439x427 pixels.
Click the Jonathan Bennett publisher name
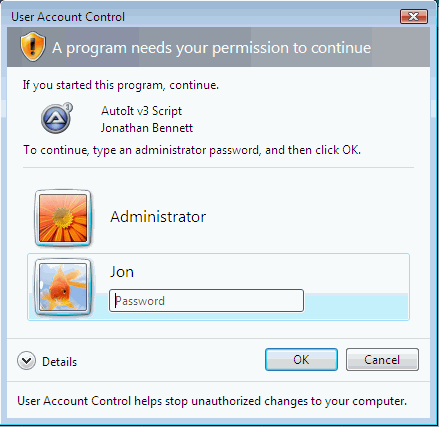[x=147, y=128]
